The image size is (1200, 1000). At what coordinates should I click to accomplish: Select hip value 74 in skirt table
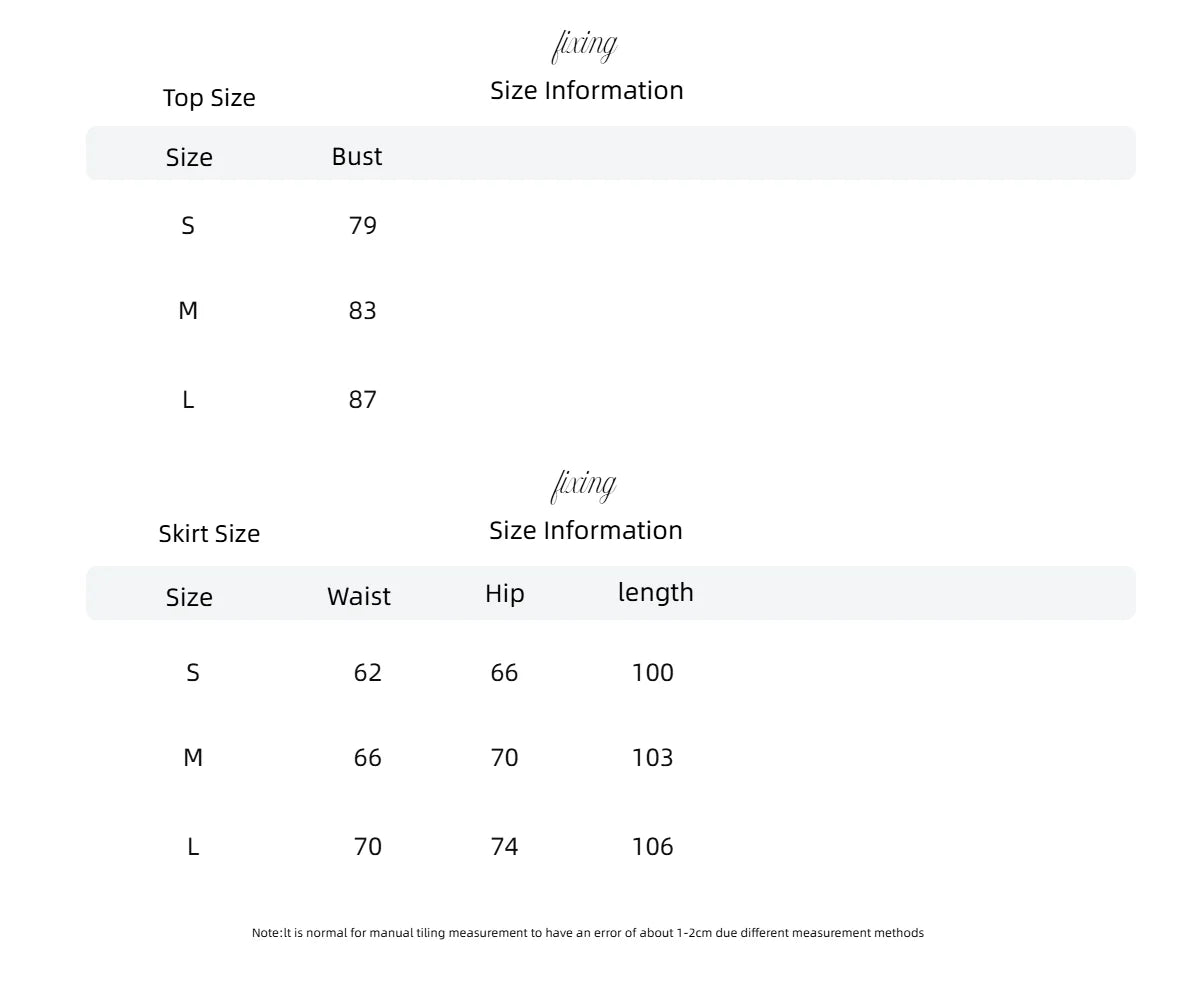[505, 846]
